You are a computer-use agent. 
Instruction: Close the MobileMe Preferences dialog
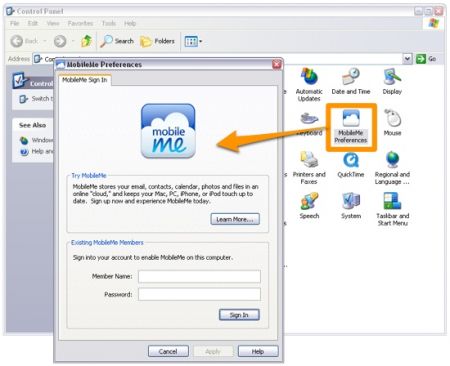coord(277,64)
